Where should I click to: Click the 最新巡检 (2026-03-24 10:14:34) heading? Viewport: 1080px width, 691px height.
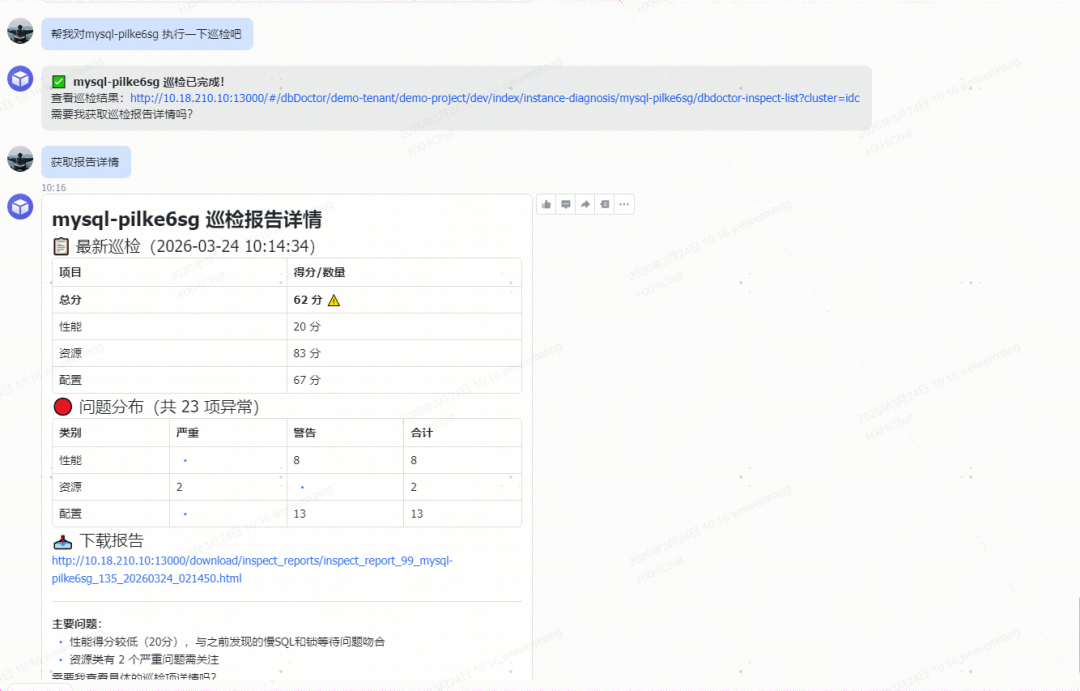click(x=184, y=246)
